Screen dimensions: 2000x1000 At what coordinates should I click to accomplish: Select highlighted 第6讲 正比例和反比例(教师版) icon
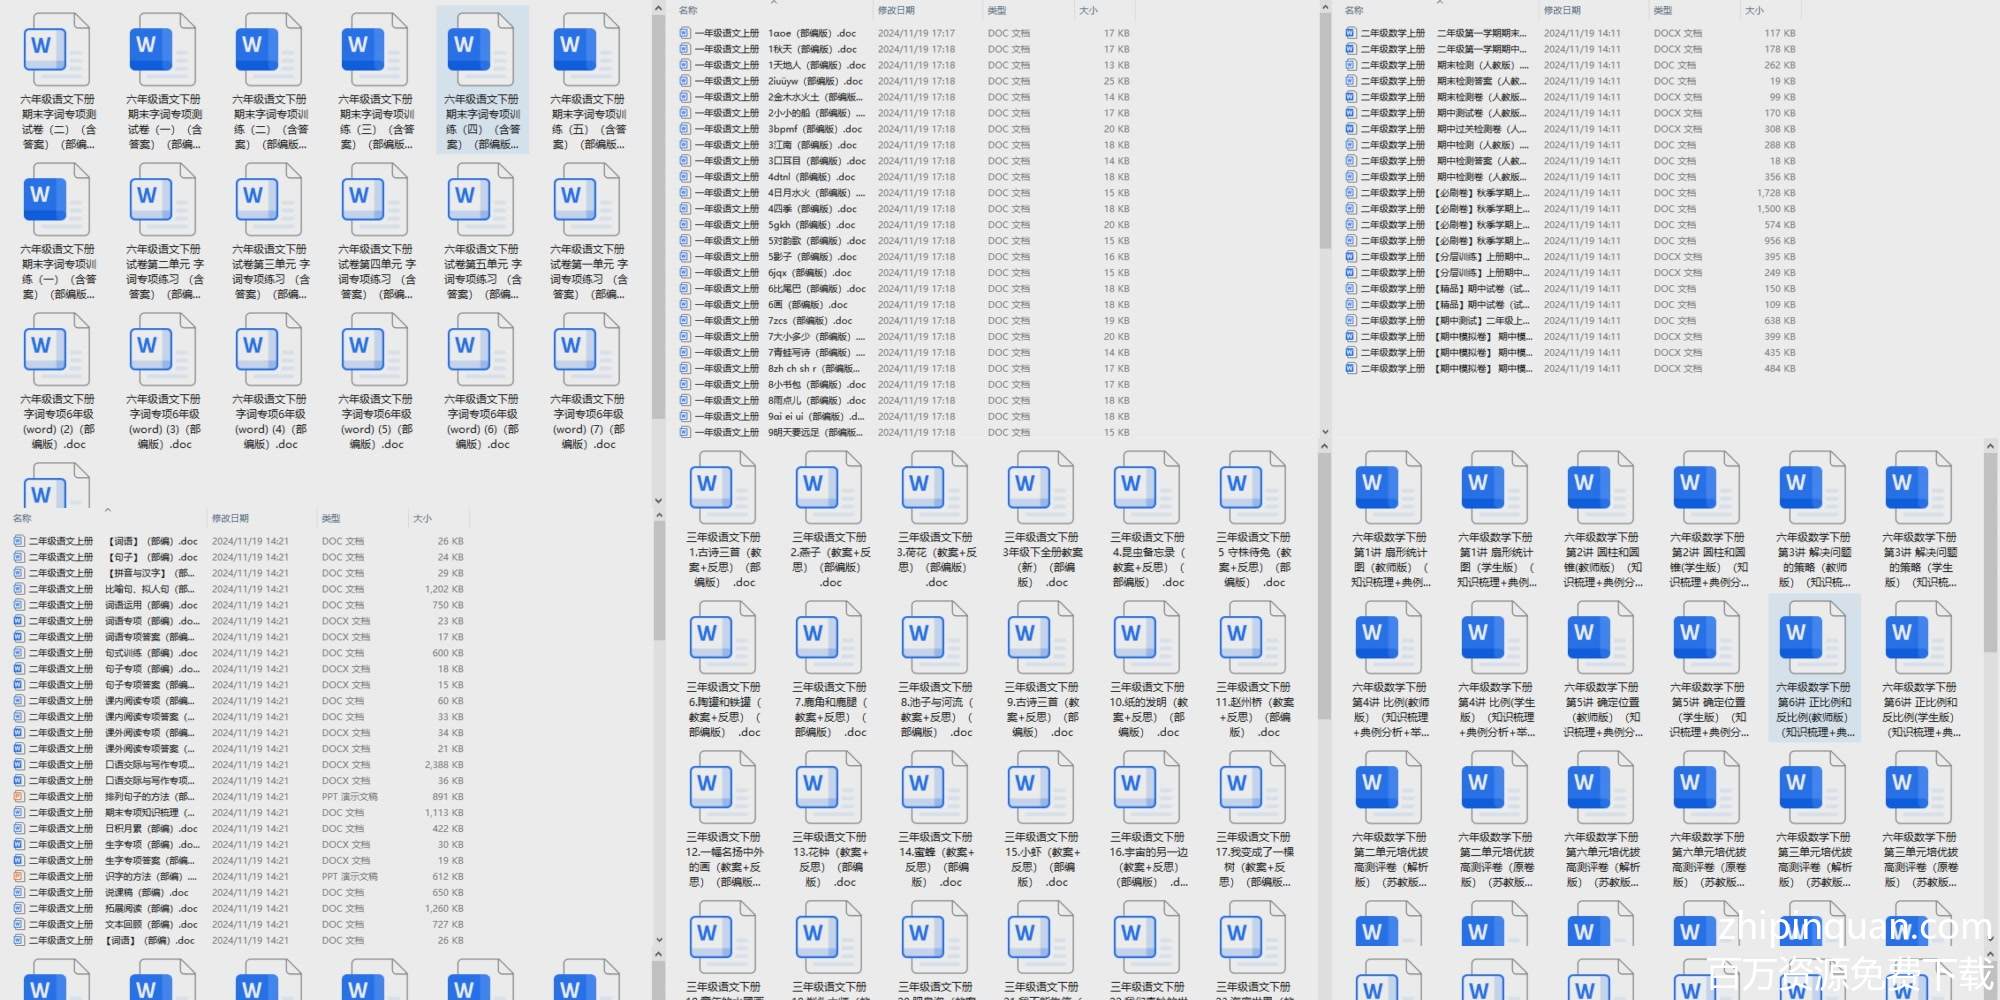click(1813, 637)
